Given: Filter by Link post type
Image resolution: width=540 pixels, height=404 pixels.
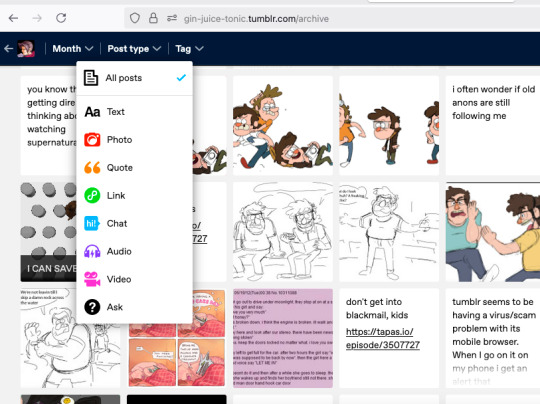Looking at the screenshot, I should [x=134, y=195].
